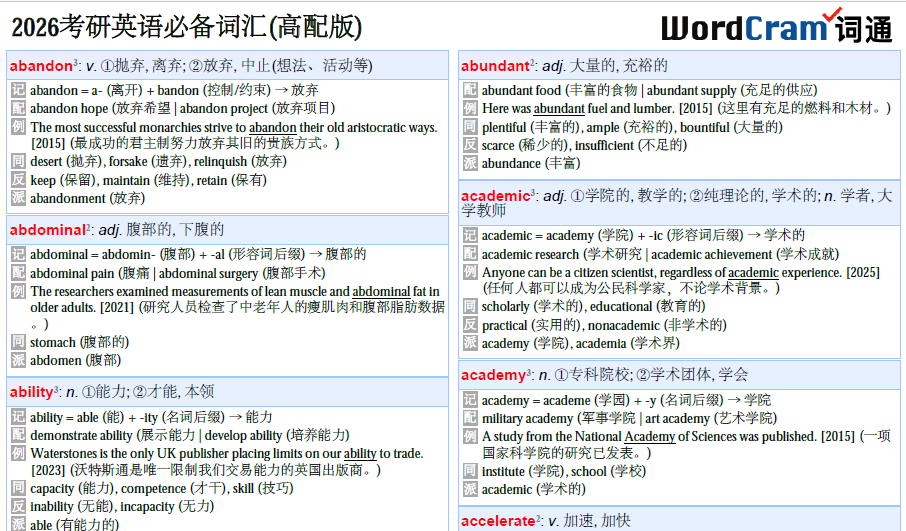The image size is (906, 531).
Task: Click the 反 antonym icon under abandon
Action: click(x=18, y=180)
